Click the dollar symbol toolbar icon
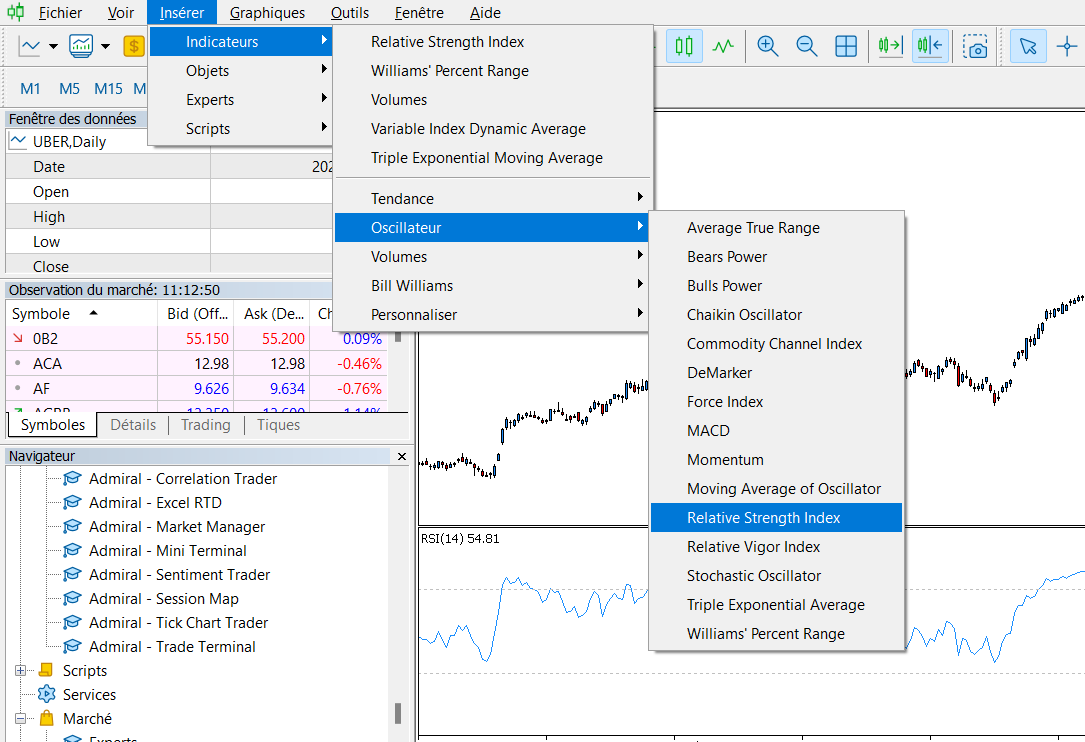Image resolution: width=1085 pixels, height=742 pixels. (x=133, y=45)
